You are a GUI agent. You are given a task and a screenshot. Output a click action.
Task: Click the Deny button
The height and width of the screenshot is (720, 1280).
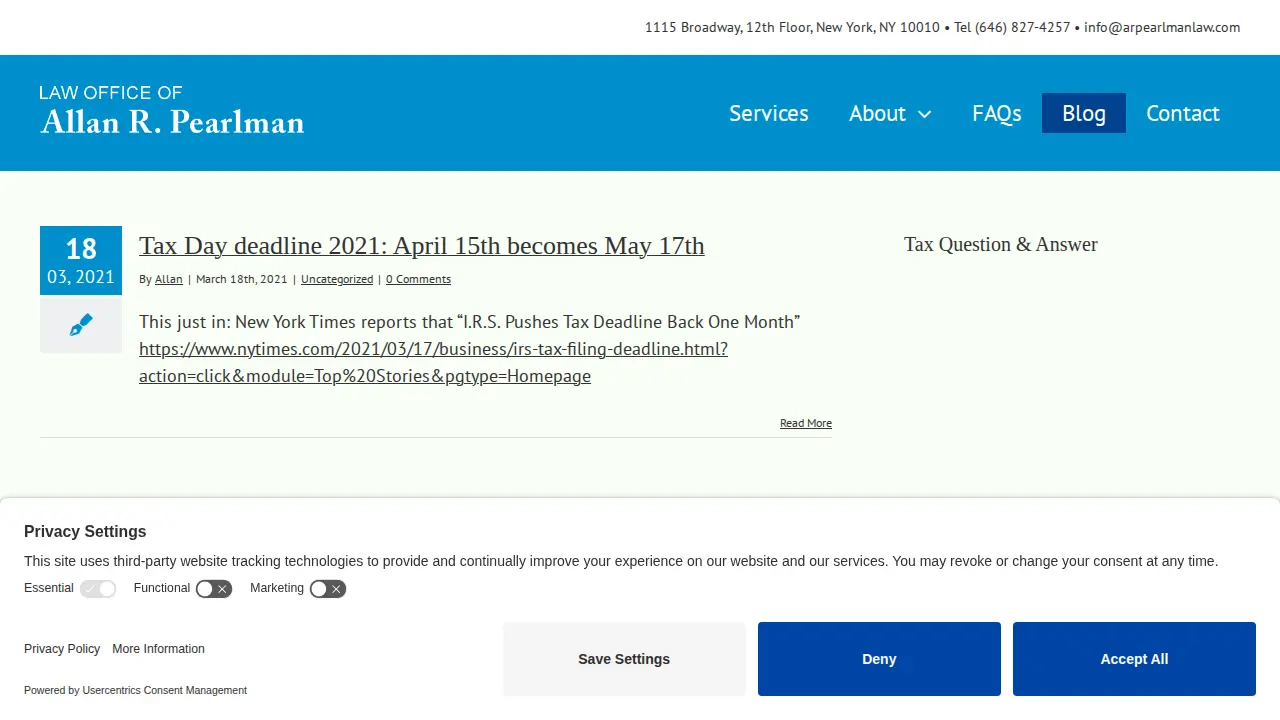879,659
